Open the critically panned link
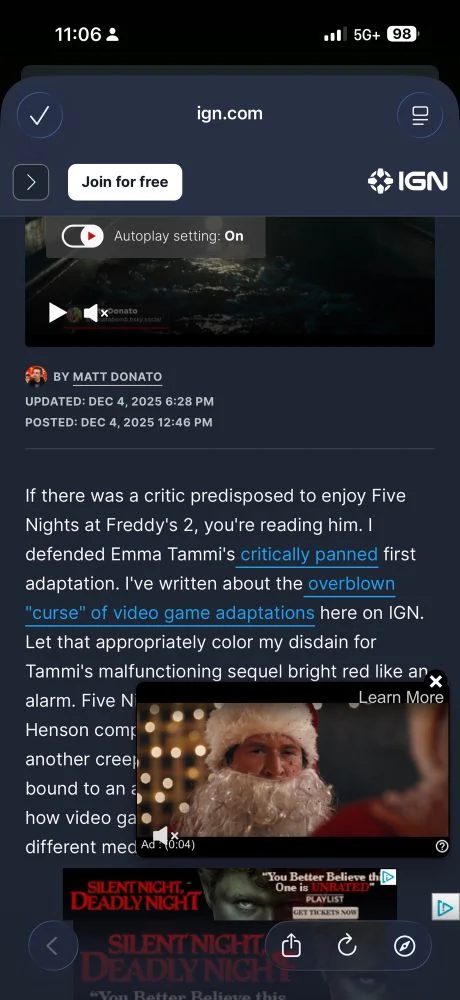 tap(309, 554)
